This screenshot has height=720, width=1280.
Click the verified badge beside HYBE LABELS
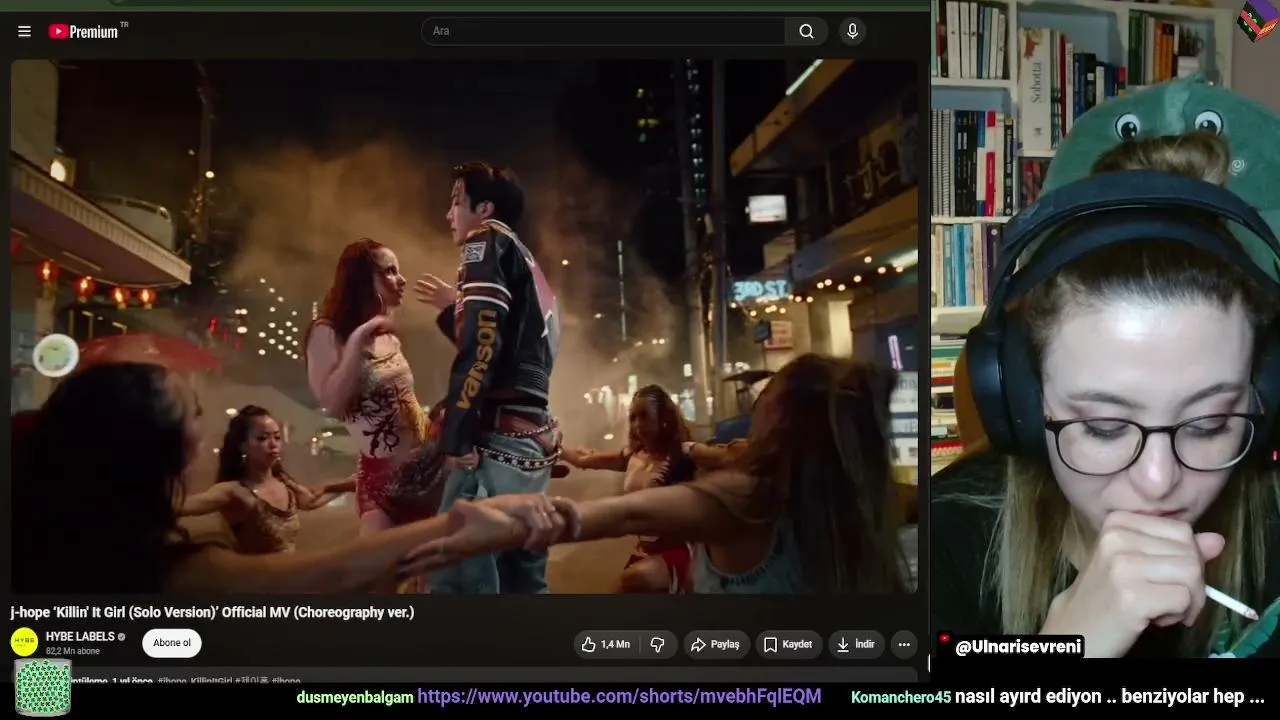(x=122, y=637)
